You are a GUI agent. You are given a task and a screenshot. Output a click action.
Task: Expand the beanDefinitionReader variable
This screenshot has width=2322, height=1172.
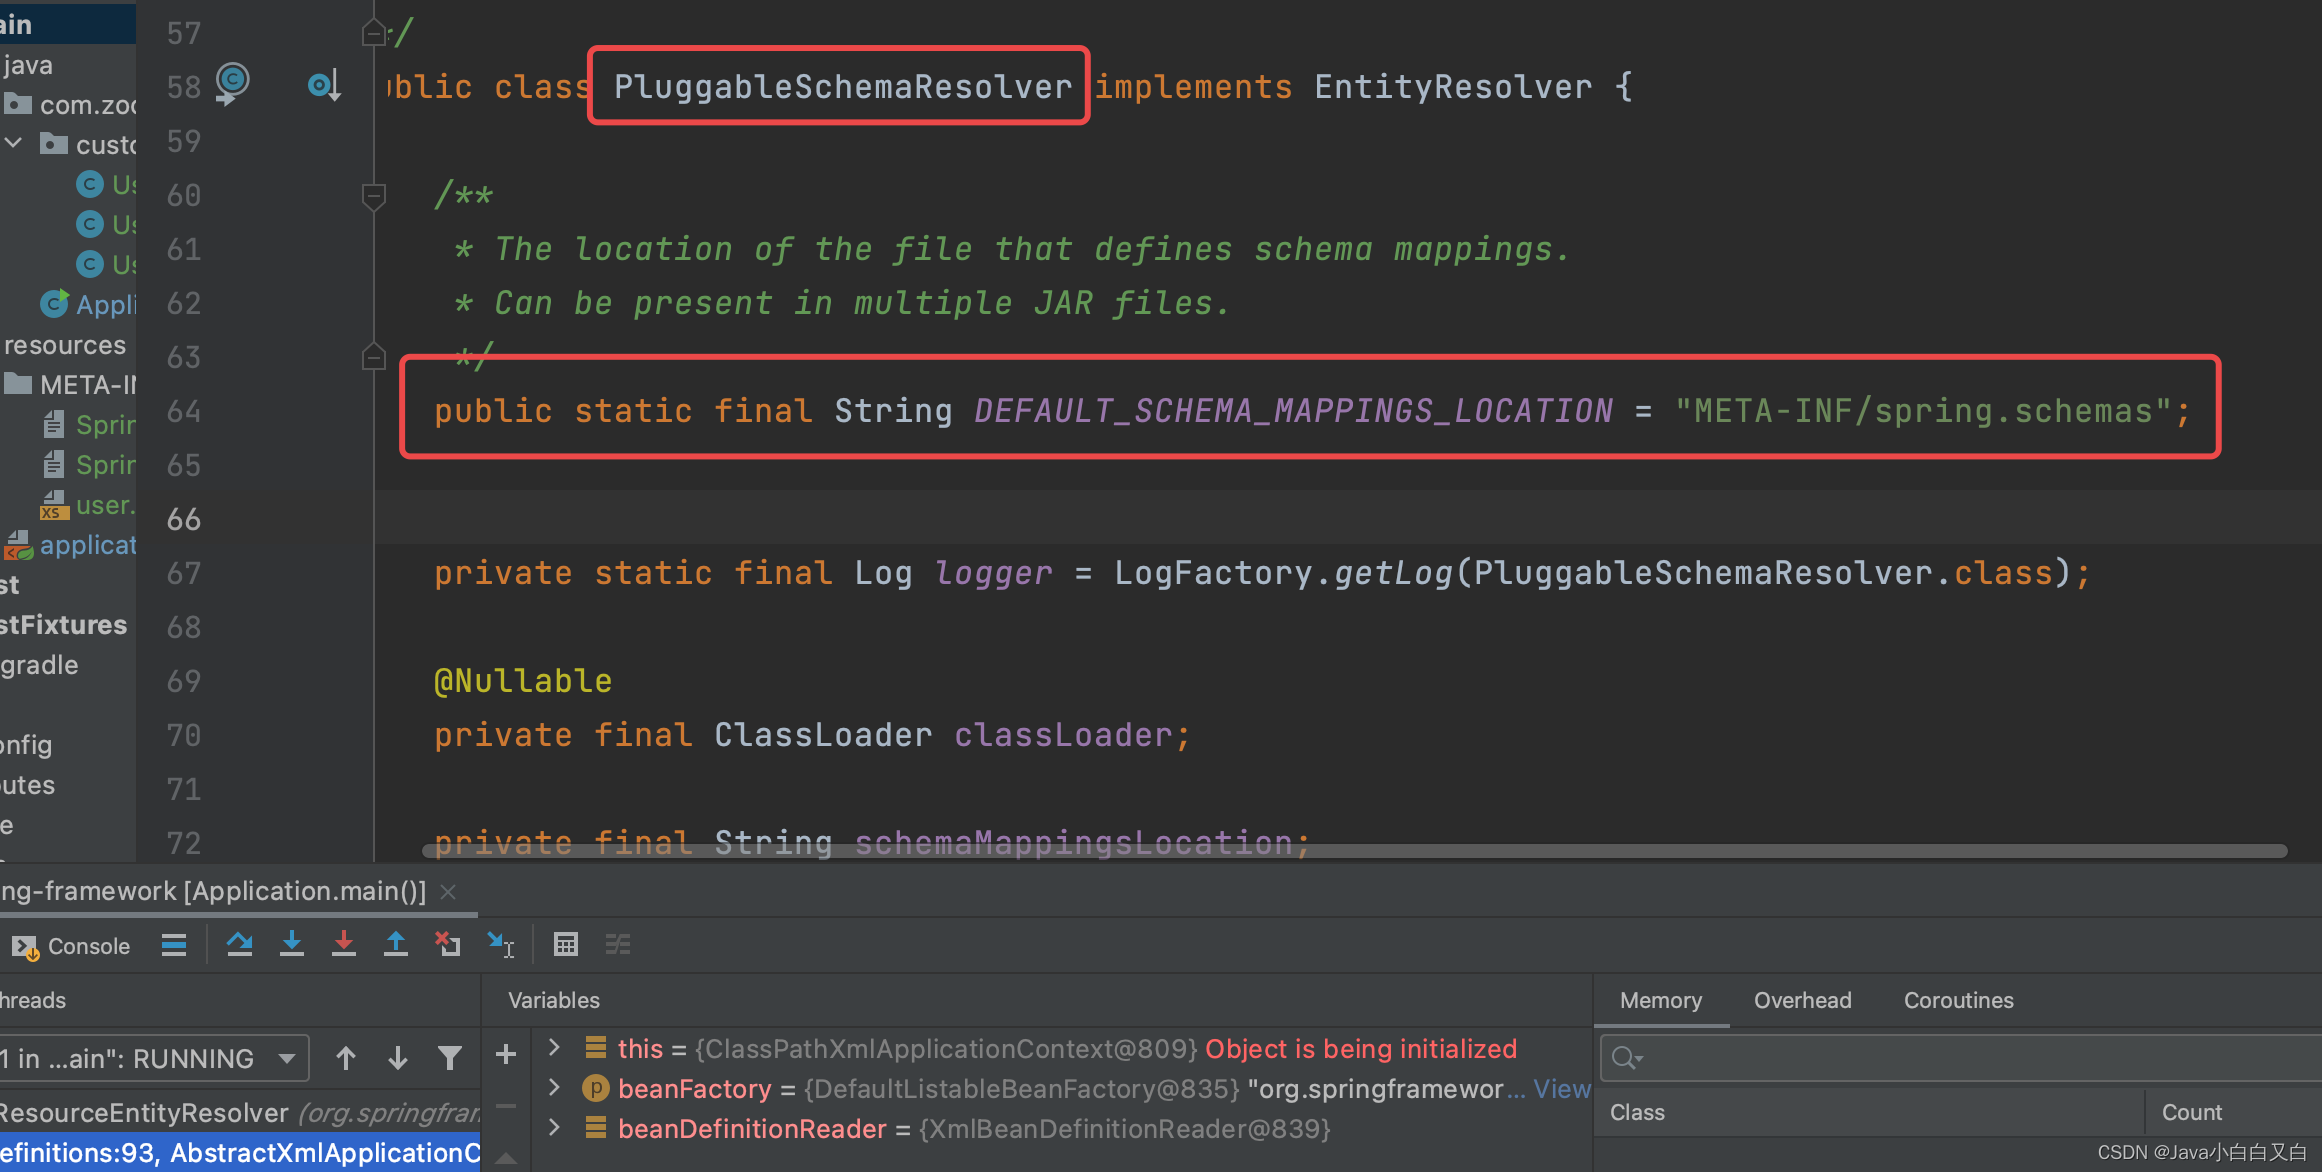coord(554,1128)
